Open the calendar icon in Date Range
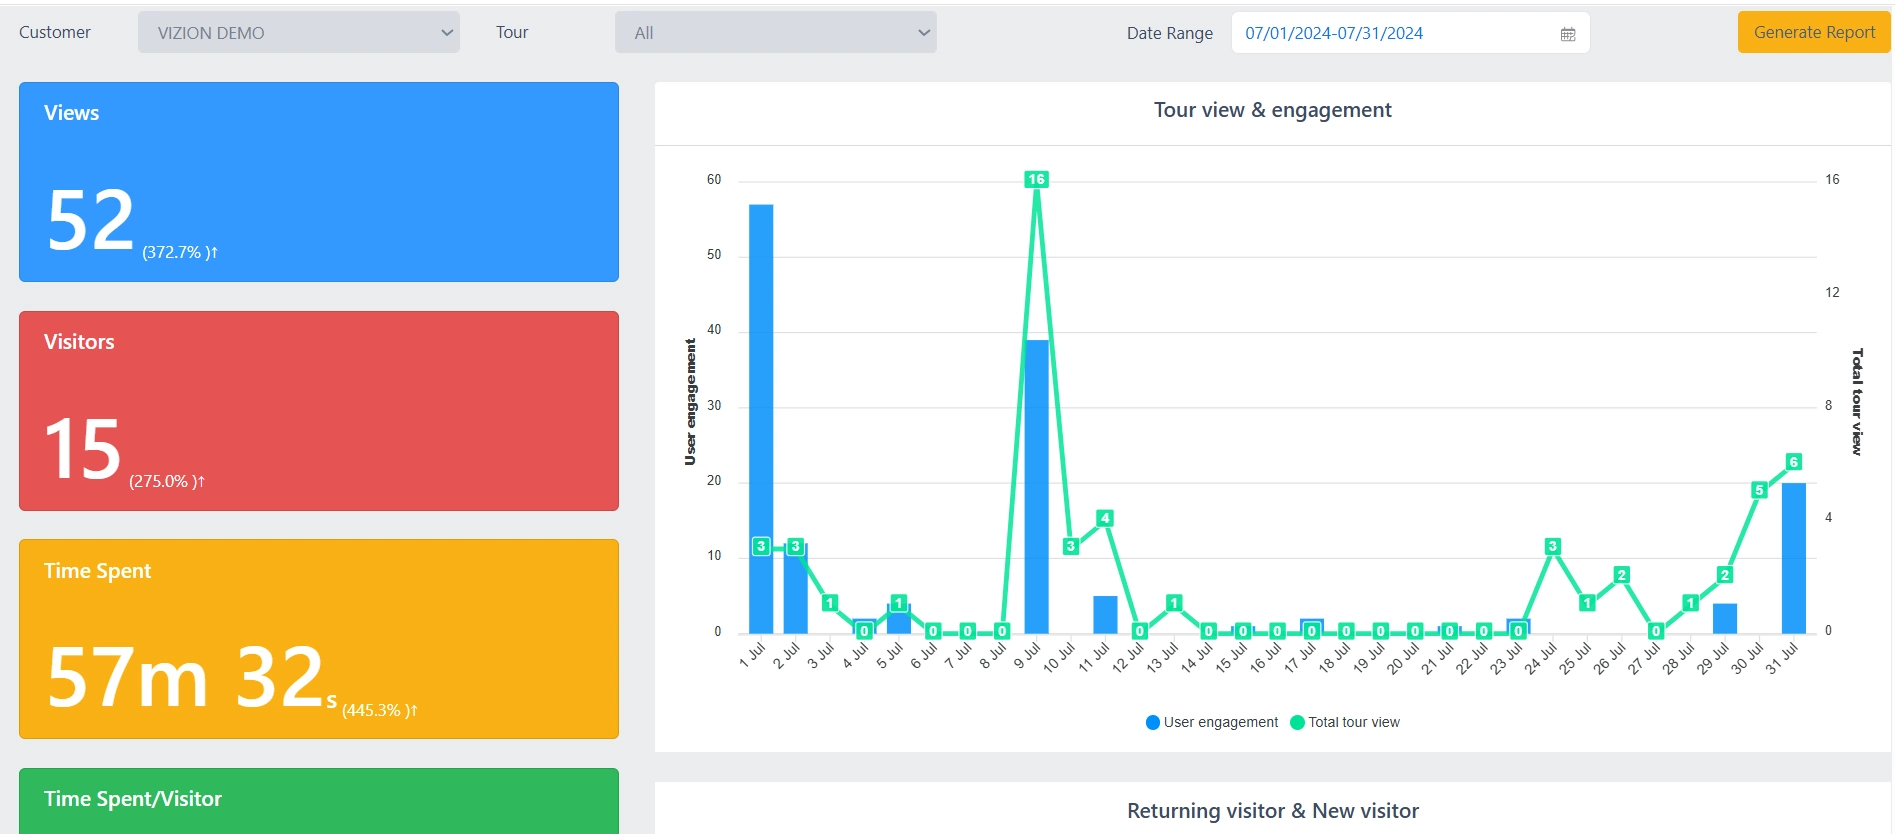Image resolution: width=1895 pixels, height=834 pixels. tap(1567, 34)
